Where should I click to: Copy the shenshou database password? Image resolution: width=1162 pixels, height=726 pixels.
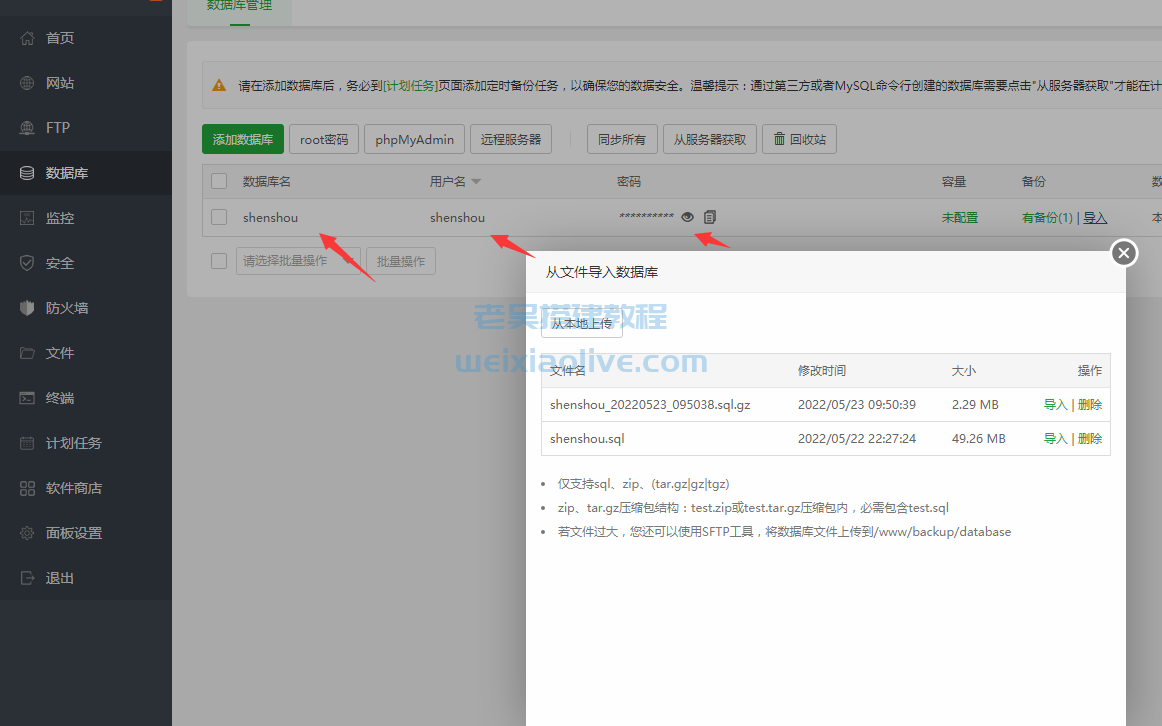710,217
